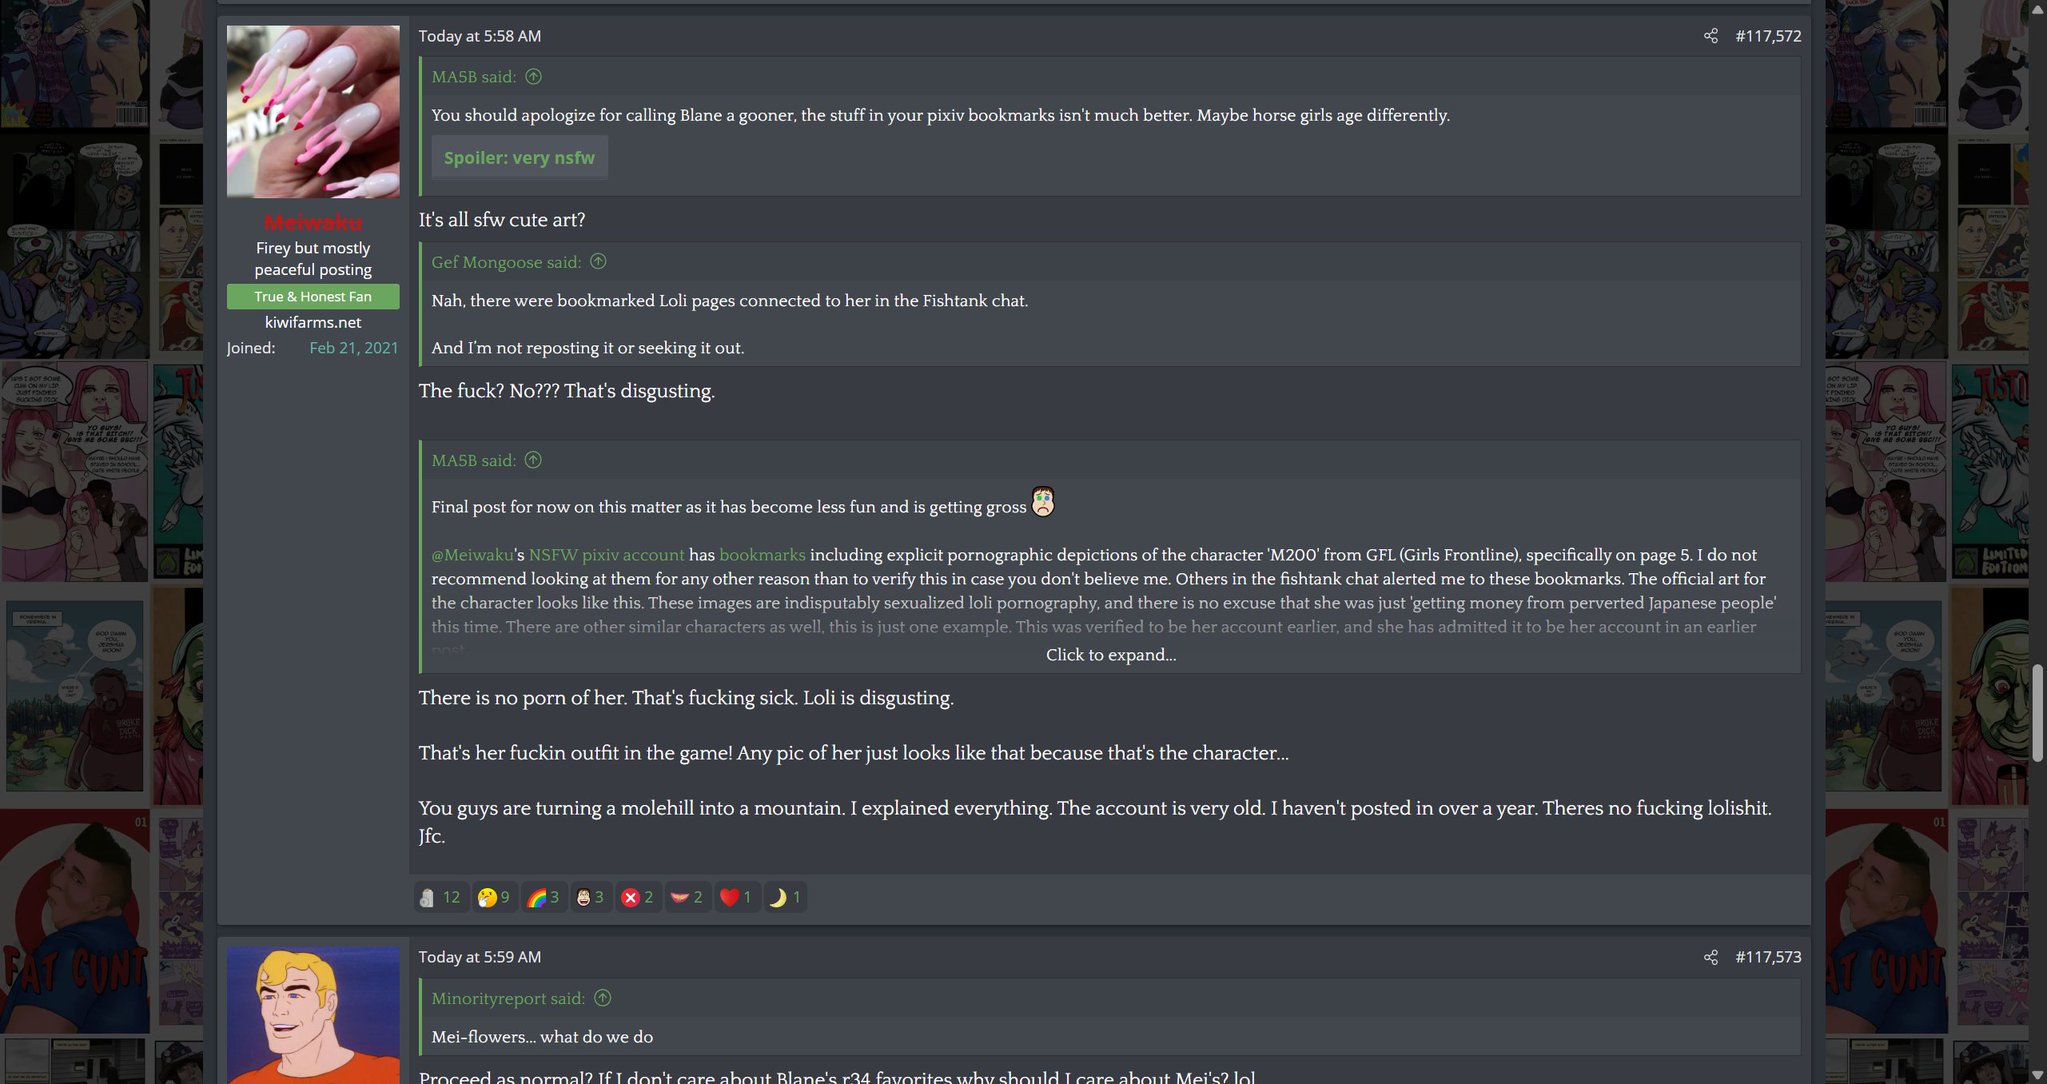Viewport: 2047px width, 1084px height.
Task: Click the crescent moon reaction
Action: [x=784, y=897]
